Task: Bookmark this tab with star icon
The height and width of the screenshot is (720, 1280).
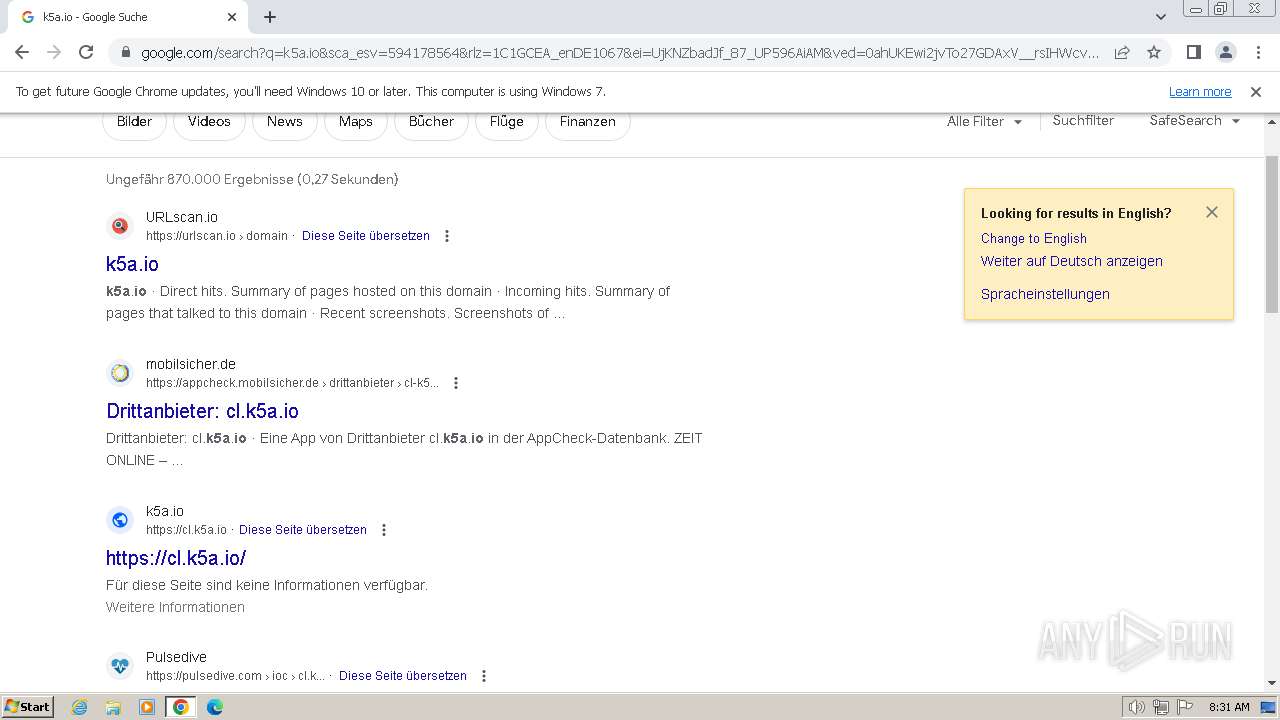Action: (x=1154, y=52)
